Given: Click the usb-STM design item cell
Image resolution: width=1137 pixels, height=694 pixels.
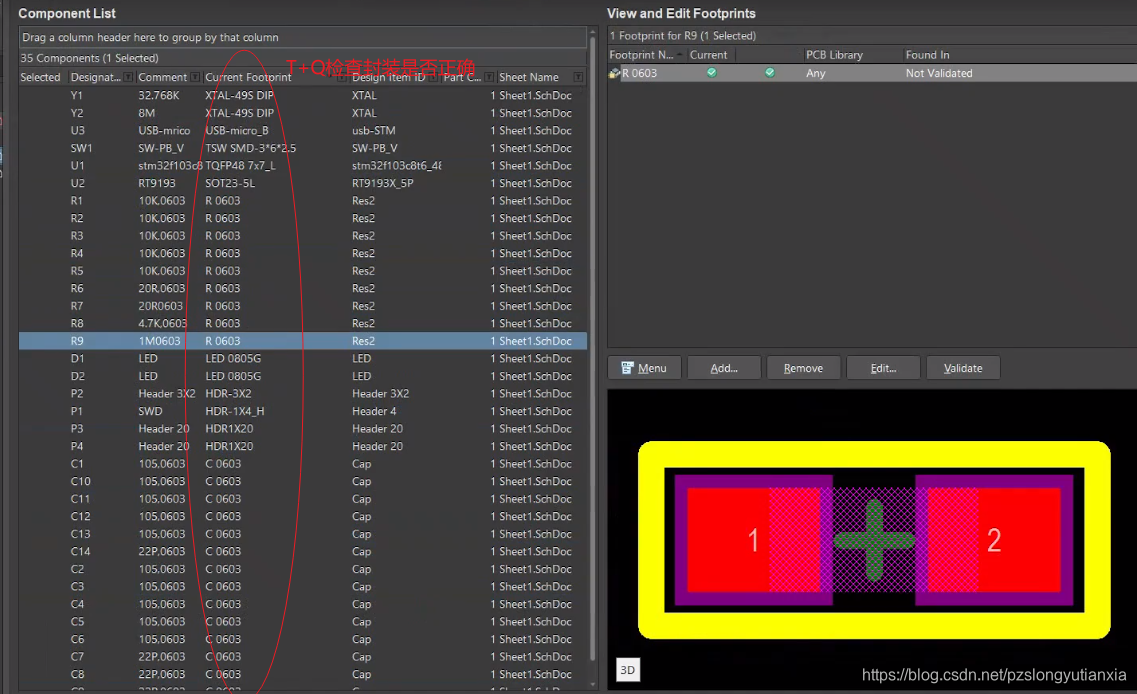Looking at the screenshot, I should pyautogui.click(x=373, y=131).
